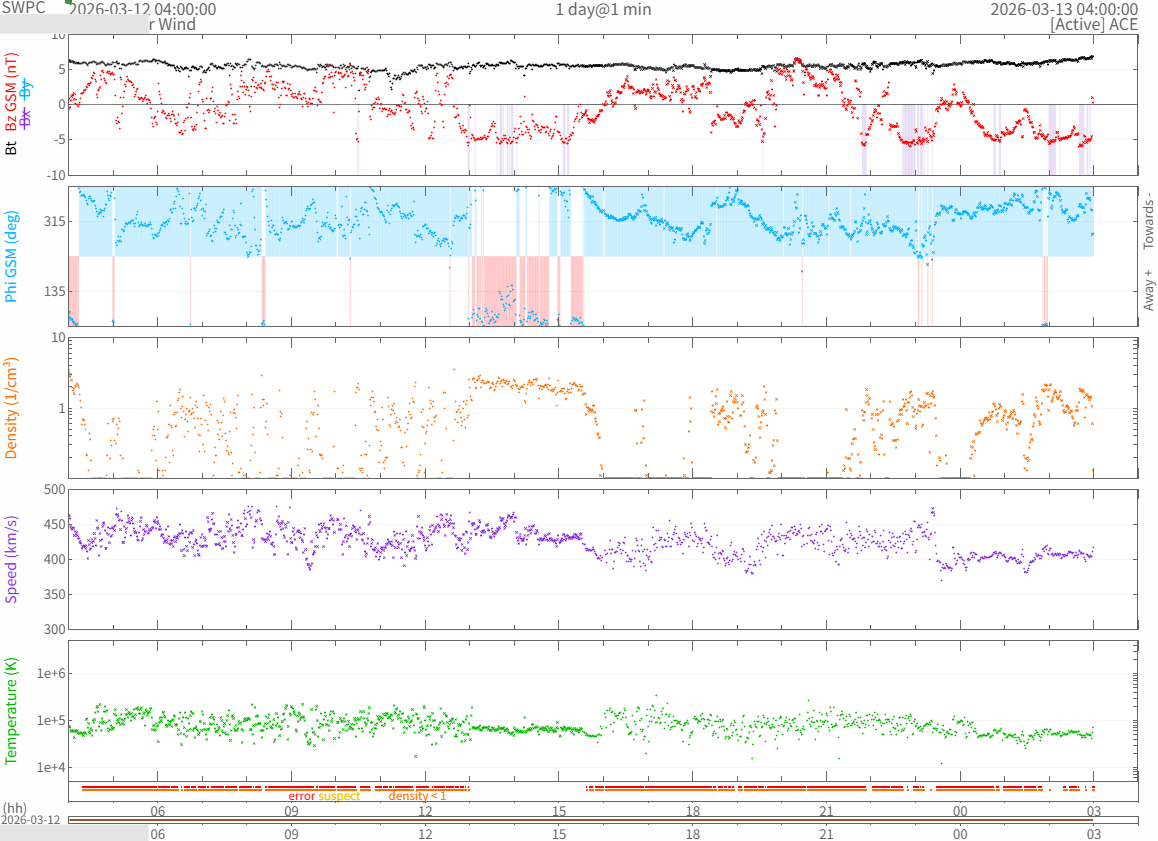Screen dimensions: 1158x841
Task: Enable the struck-through By series
Action: tap(27, 88)
